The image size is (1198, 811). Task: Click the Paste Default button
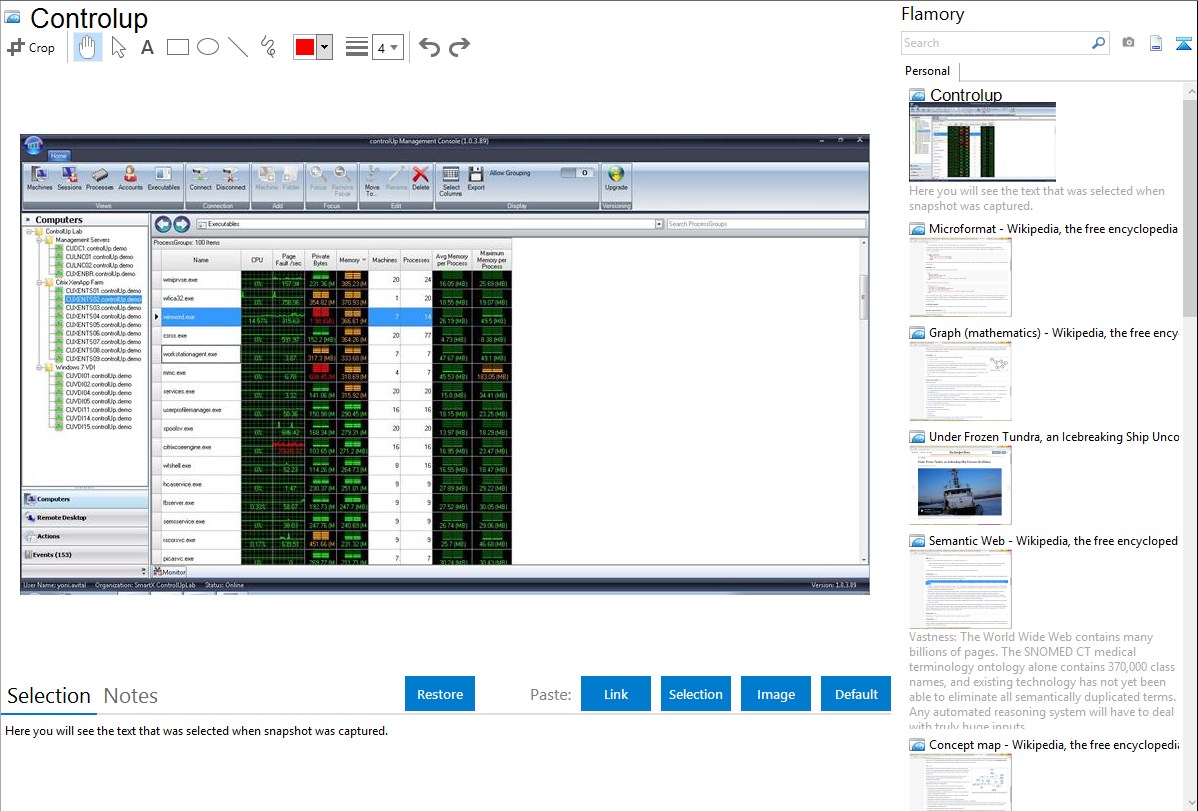(x=856, y=694)
